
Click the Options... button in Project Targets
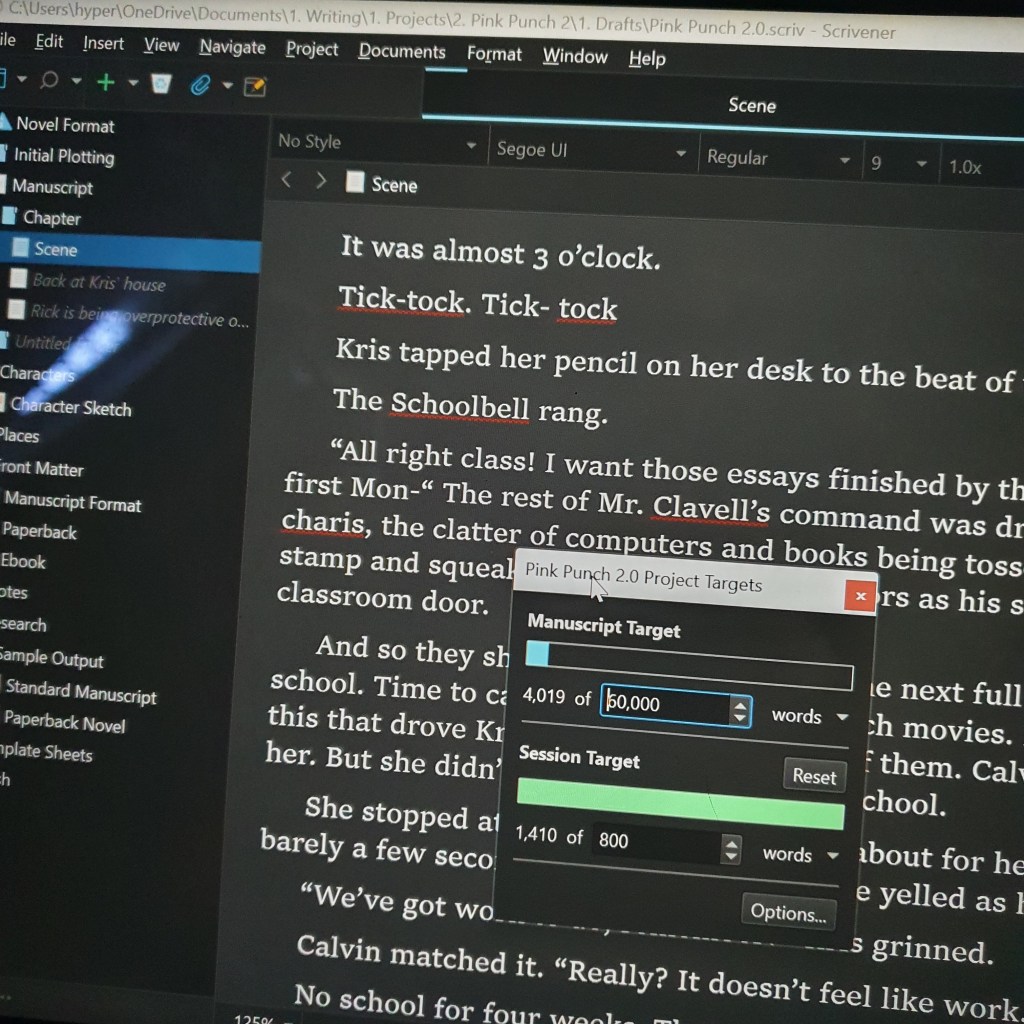tap(788, 912)
